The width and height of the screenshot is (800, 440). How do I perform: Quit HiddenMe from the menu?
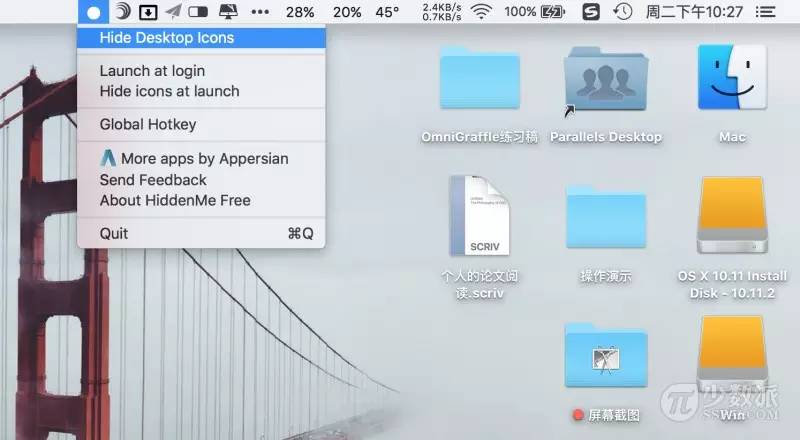click(x=114, y=233)
